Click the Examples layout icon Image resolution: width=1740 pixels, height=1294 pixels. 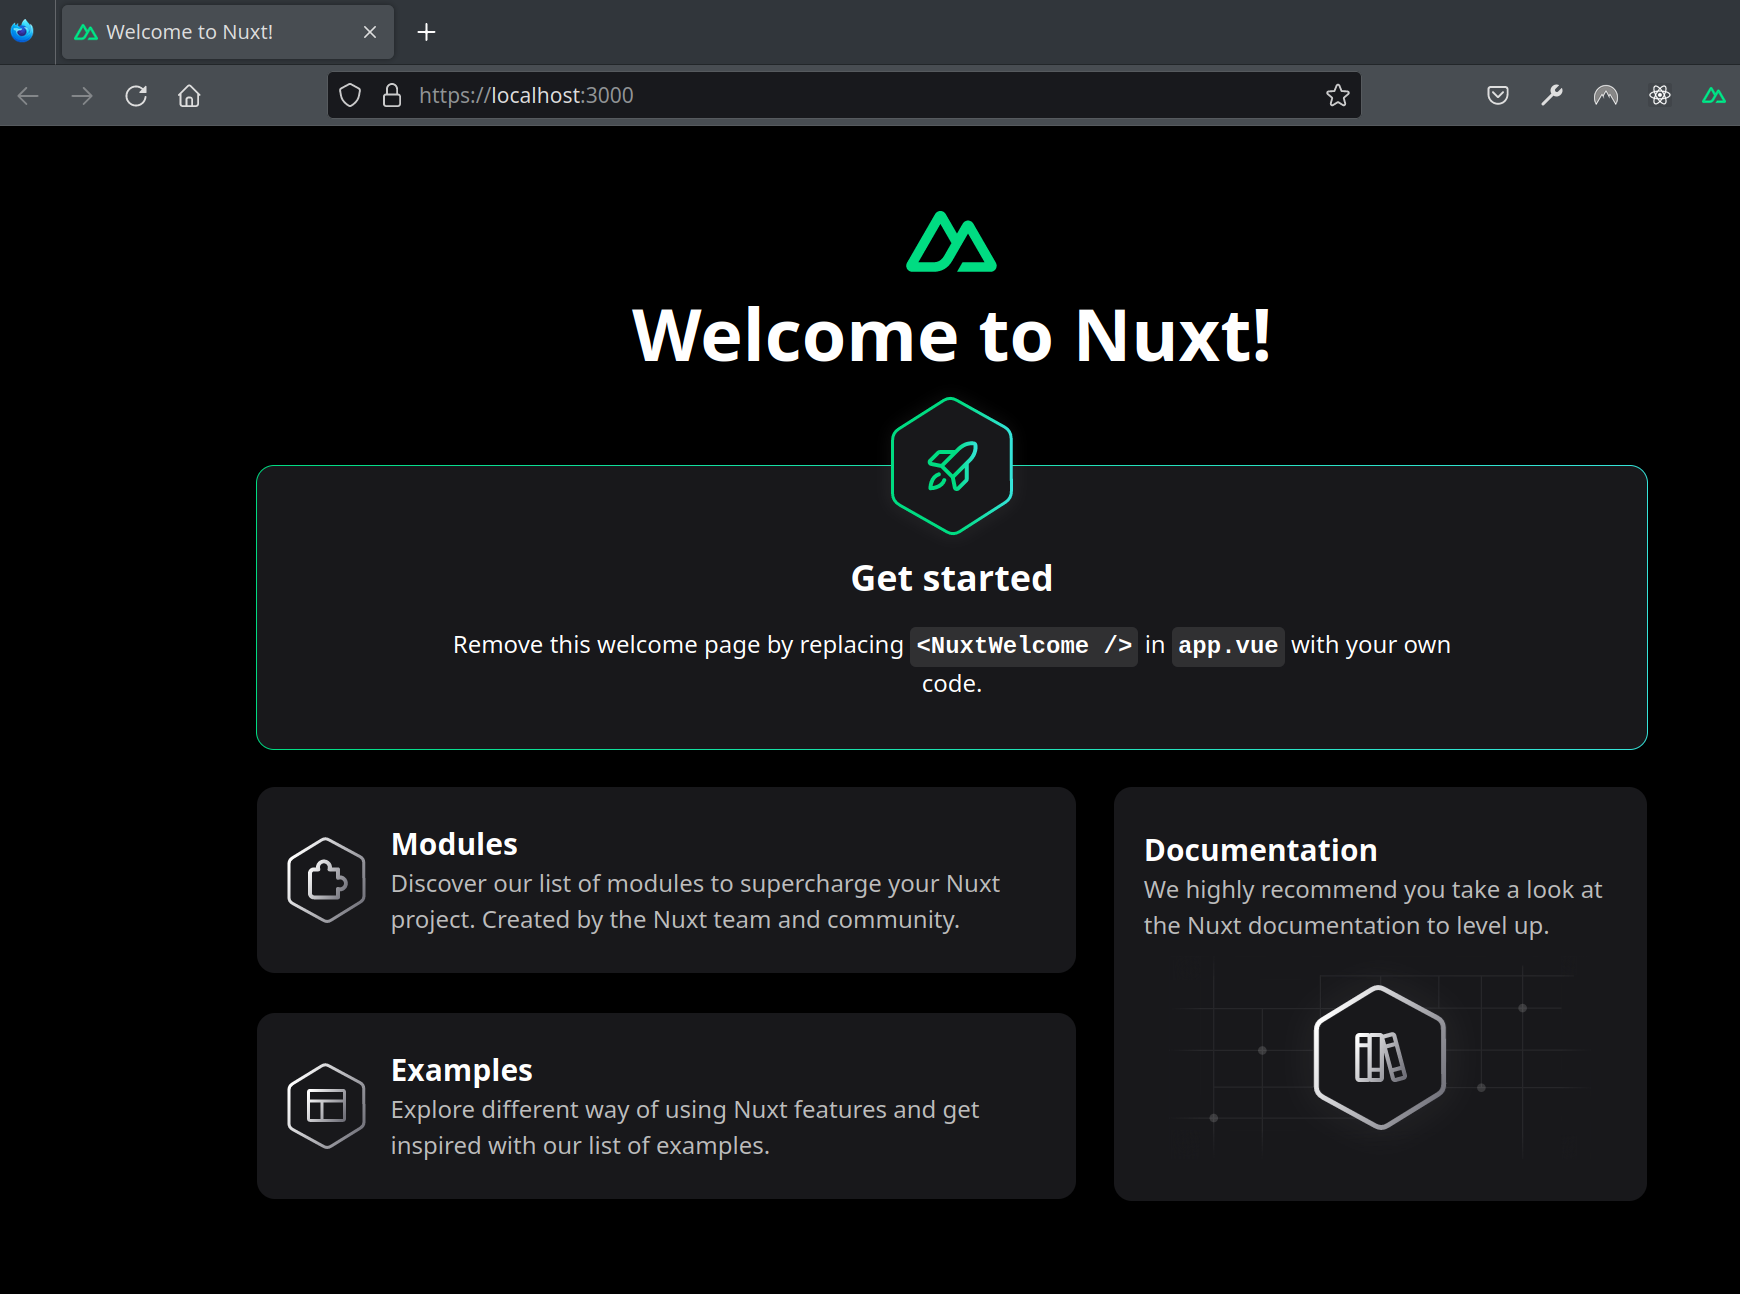coord(325,1105)
